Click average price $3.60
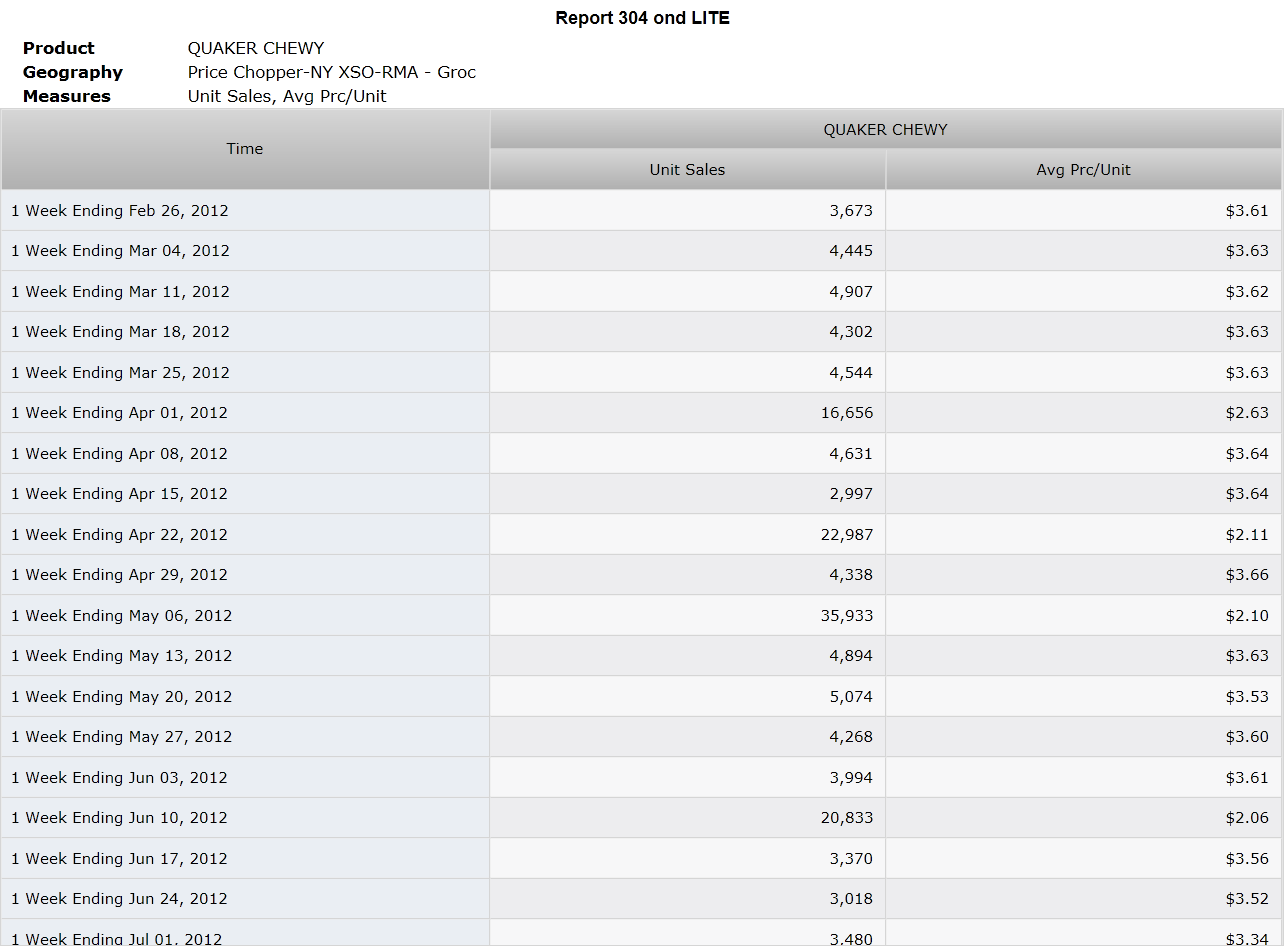The image size is (1284, 946). coord(1247,737)
